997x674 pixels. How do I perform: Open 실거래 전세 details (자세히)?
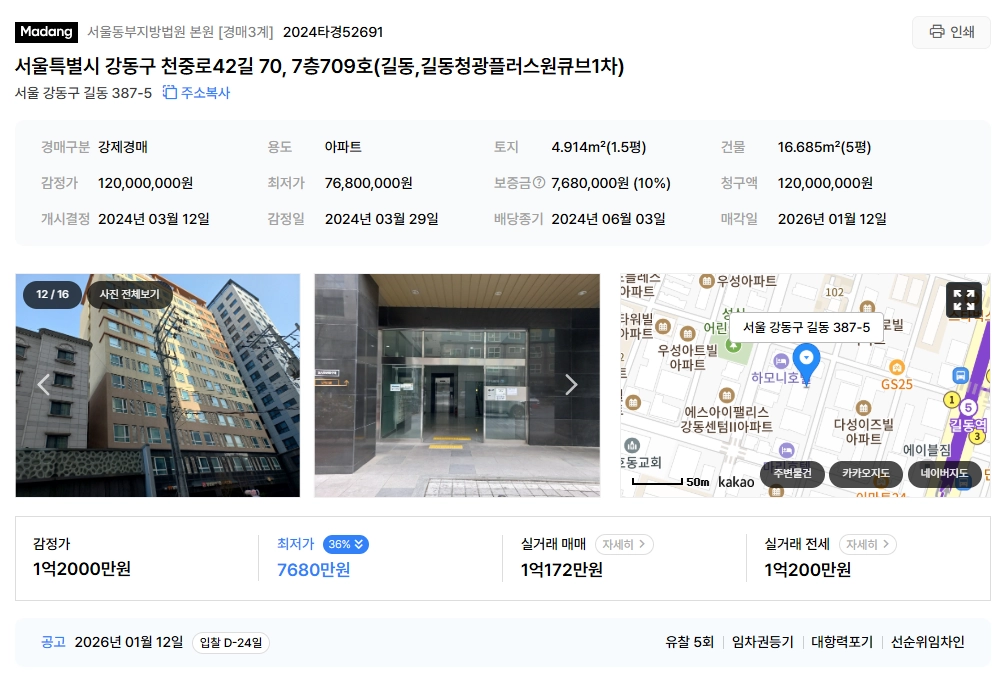867,544
